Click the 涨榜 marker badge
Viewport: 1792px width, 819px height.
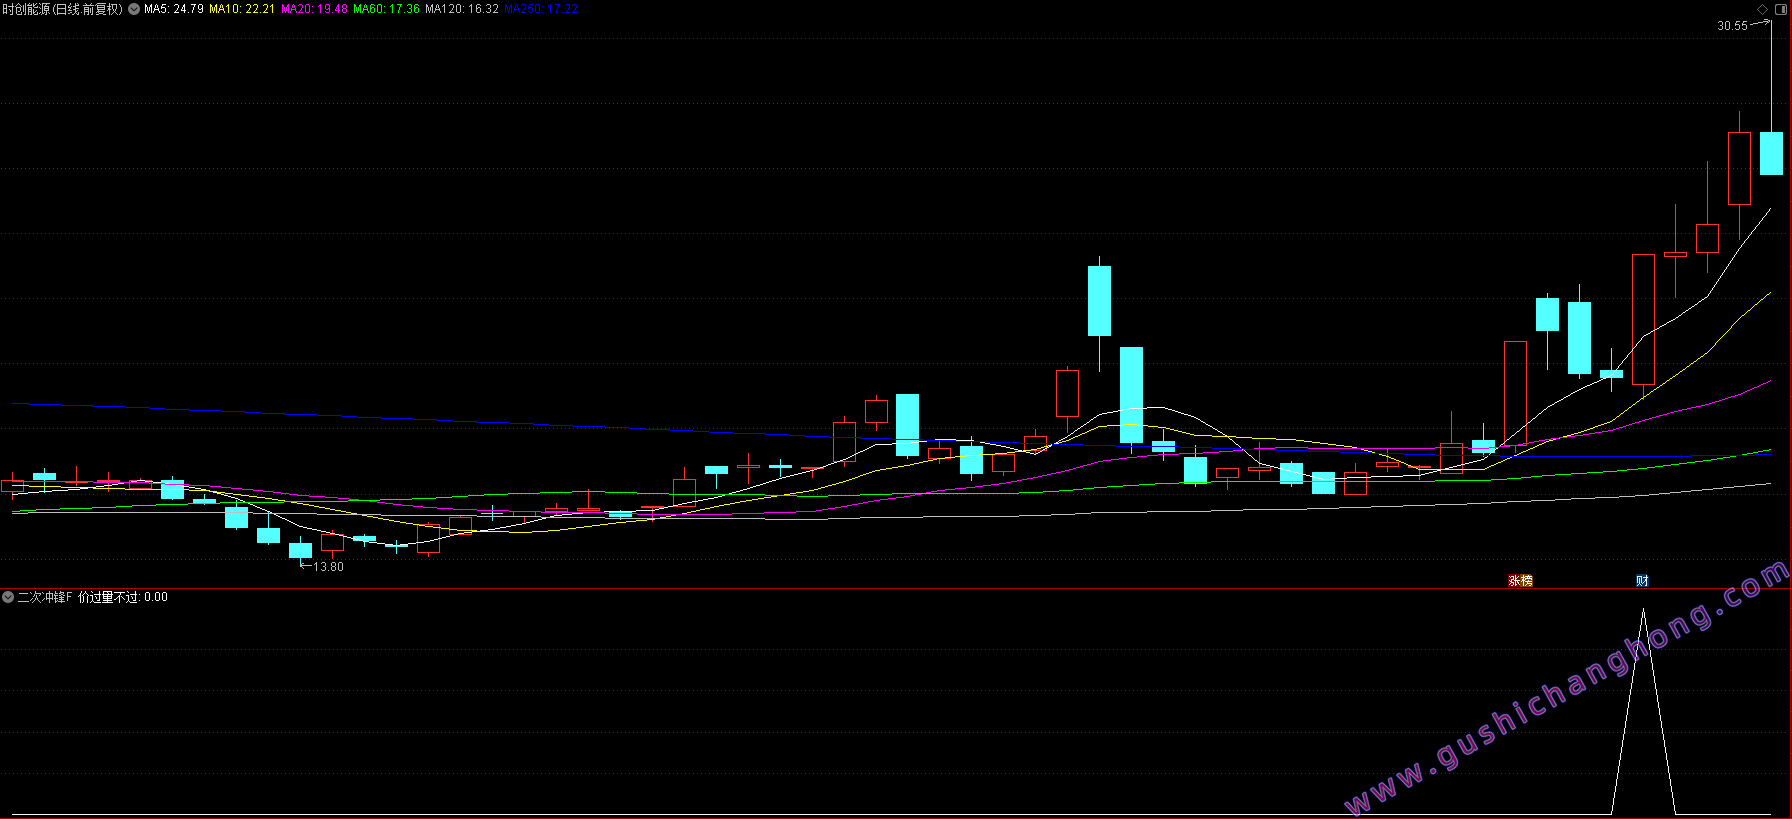[1520, 580]
